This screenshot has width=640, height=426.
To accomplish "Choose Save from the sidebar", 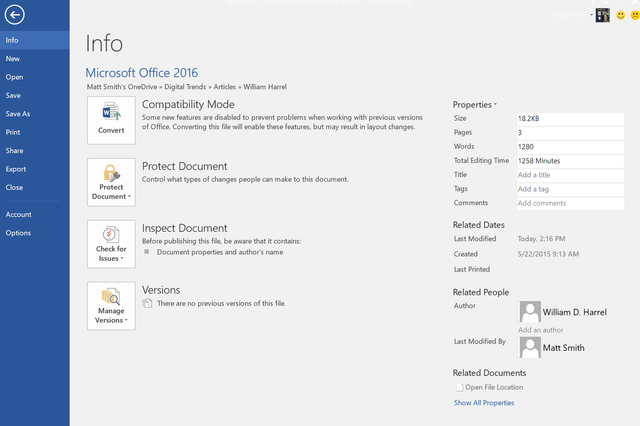I will click(x=35, y=95).
